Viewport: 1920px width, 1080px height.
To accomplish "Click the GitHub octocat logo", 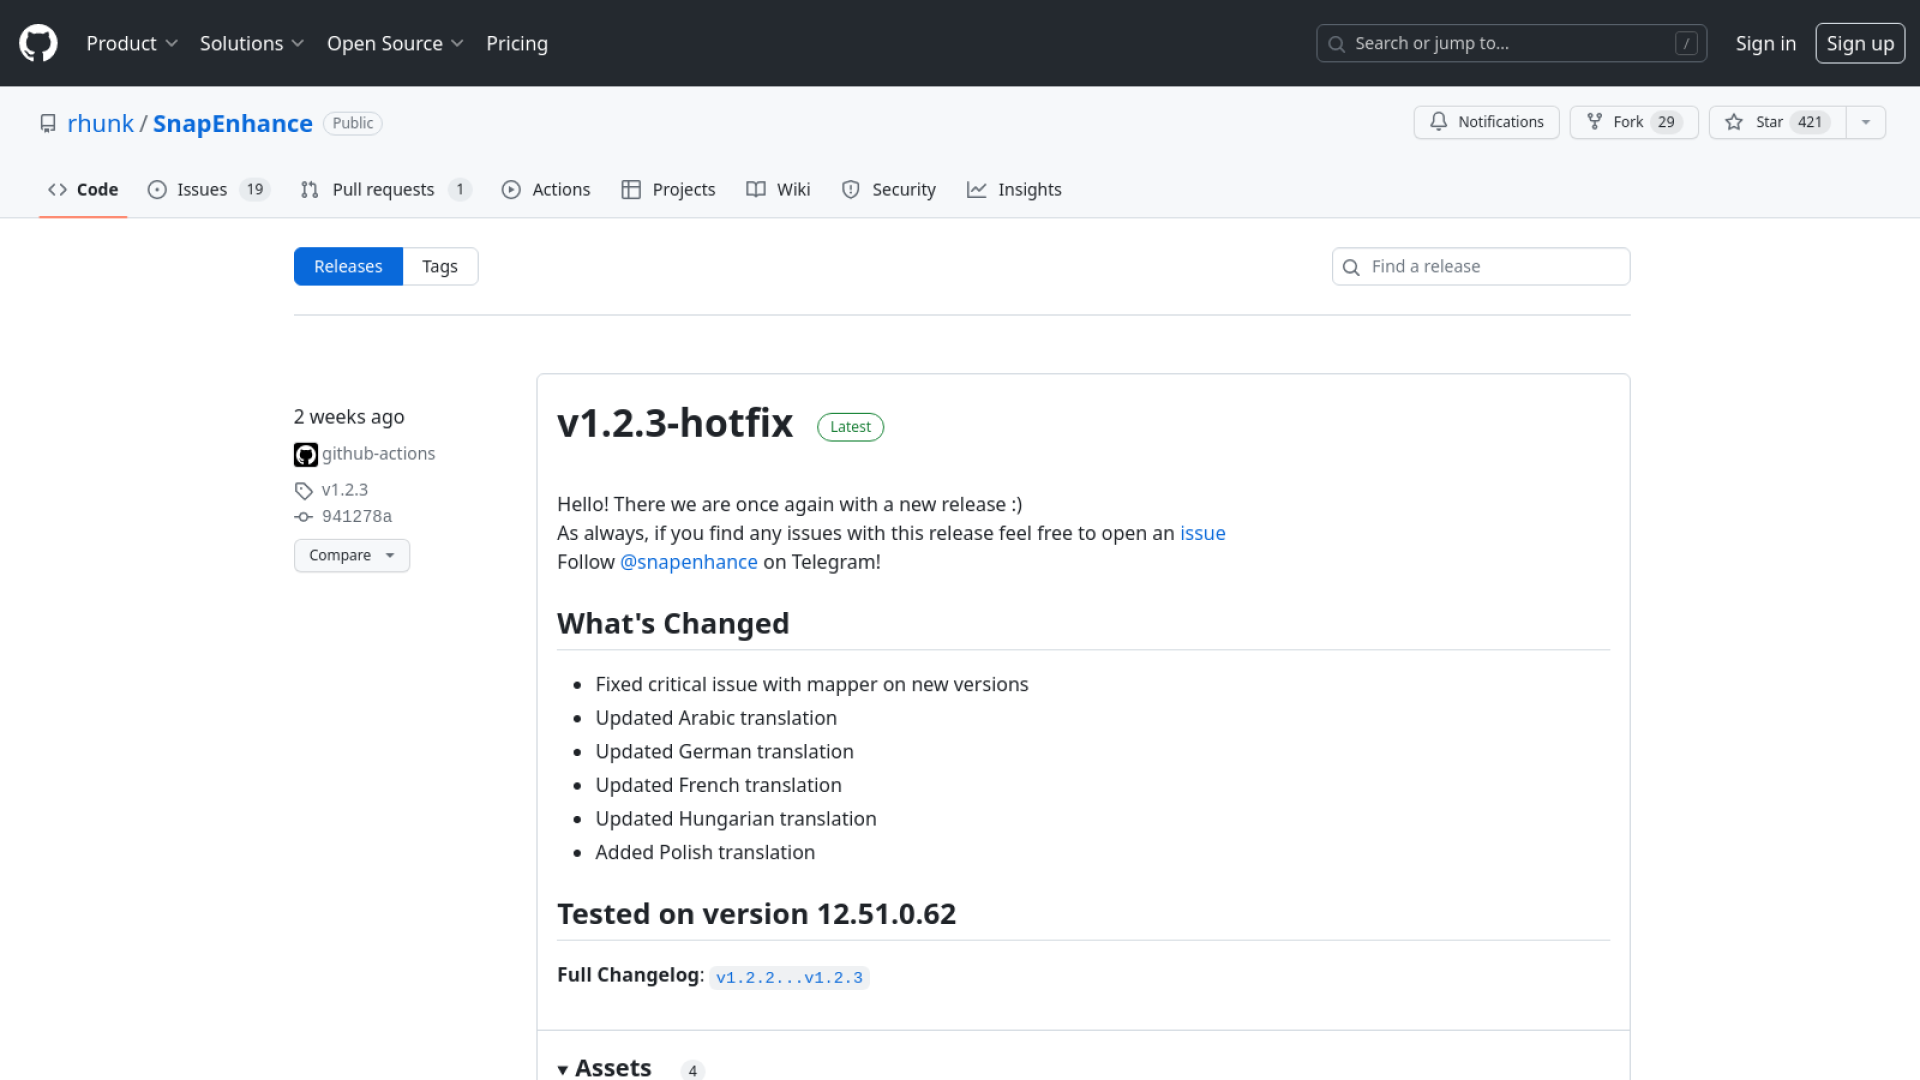I will tap(38, 43).
